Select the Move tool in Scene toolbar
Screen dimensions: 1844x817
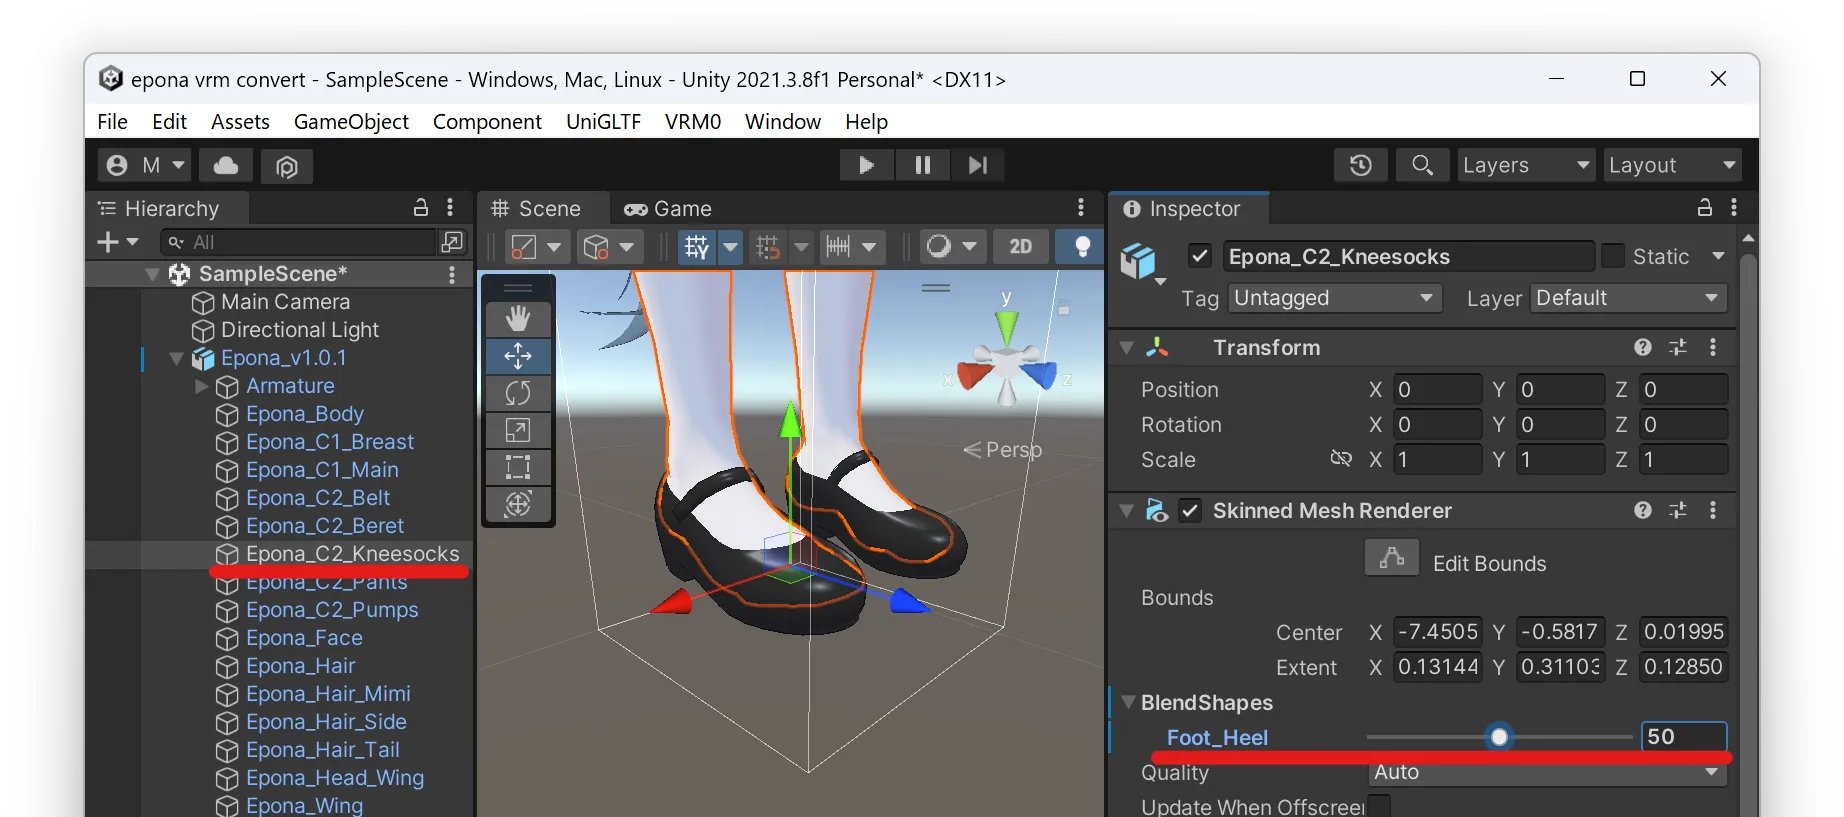pyautogui.click(x=518, y=356)
